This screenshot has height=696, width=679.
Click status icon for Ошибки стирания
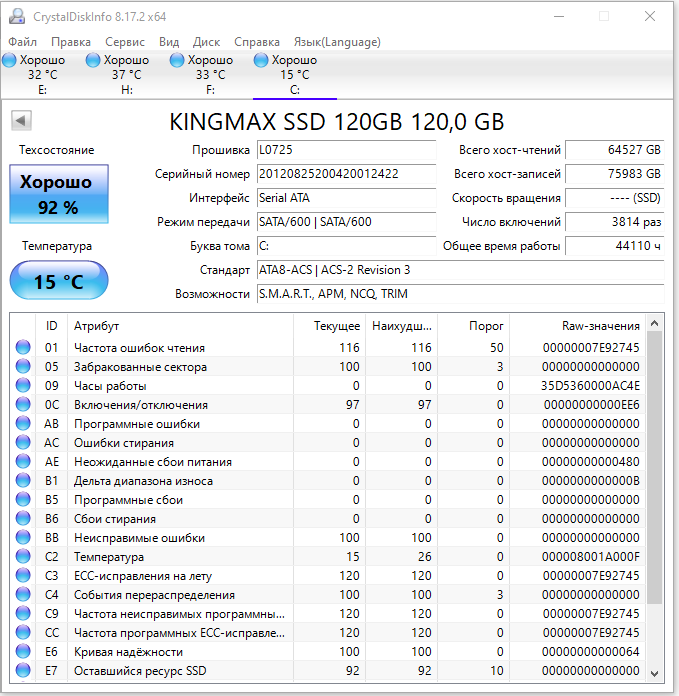pos(23,442)
